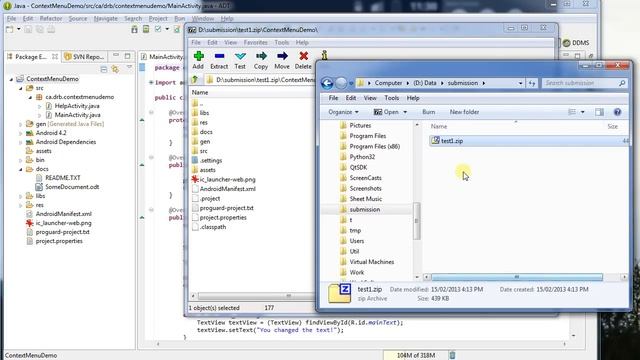Screen dimensions: 640x360
Task: Collapse the src folder in Package Explorer
Action: [x=21, y=88]
